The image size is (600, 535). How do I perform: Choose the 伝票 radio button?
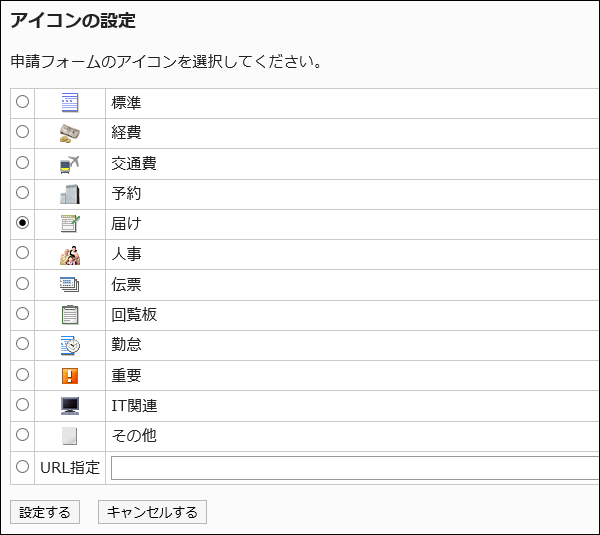point(23,284)
